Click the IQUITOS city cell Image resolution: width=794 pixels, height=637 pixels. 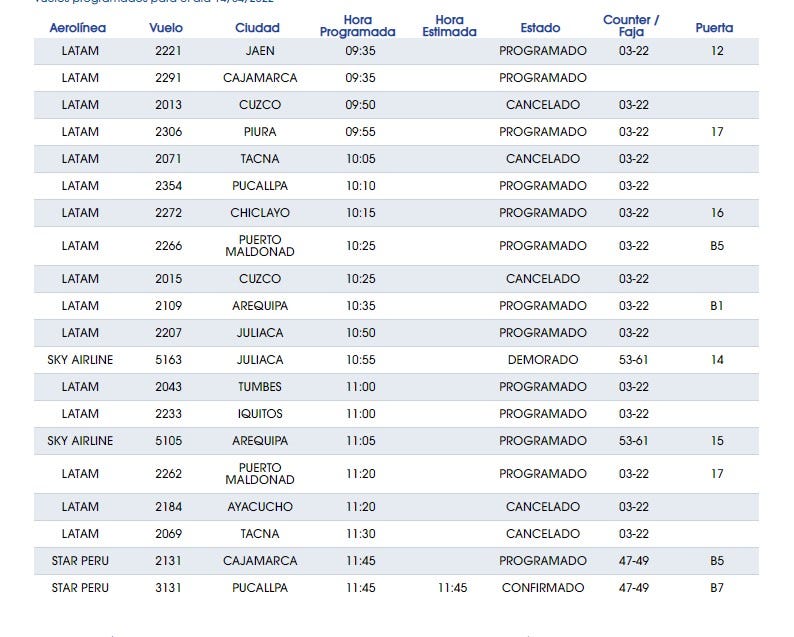pos(259,414)
